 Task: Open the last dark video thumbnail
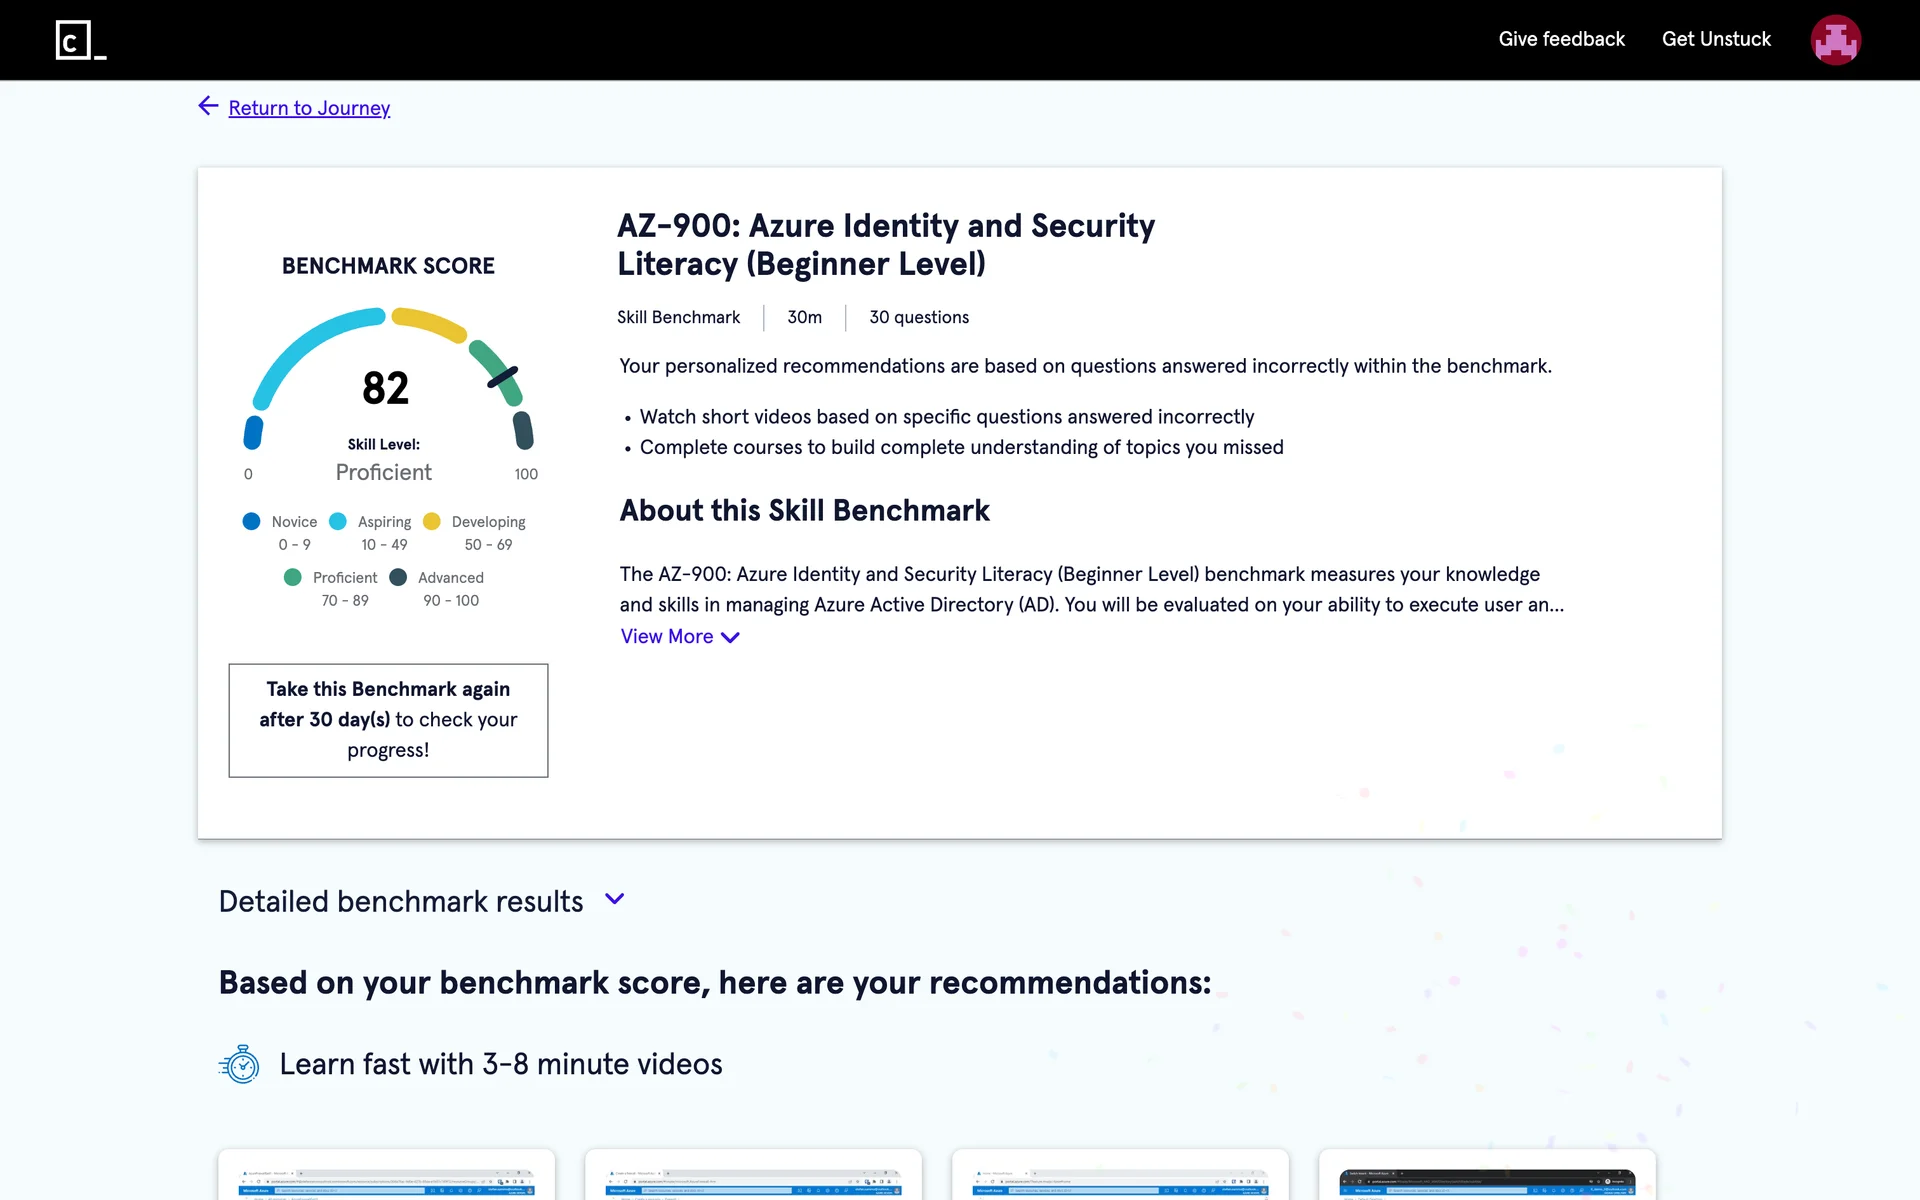pos(1487,1180)
